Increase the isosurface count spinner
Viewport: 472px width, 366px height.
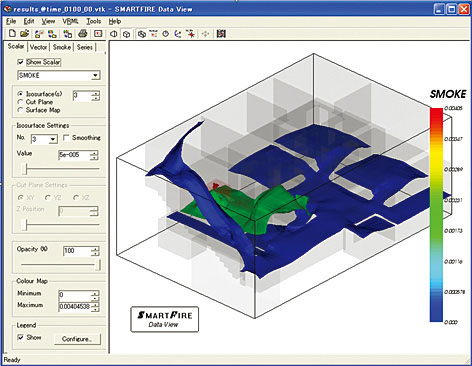click(x=96, y=93)
